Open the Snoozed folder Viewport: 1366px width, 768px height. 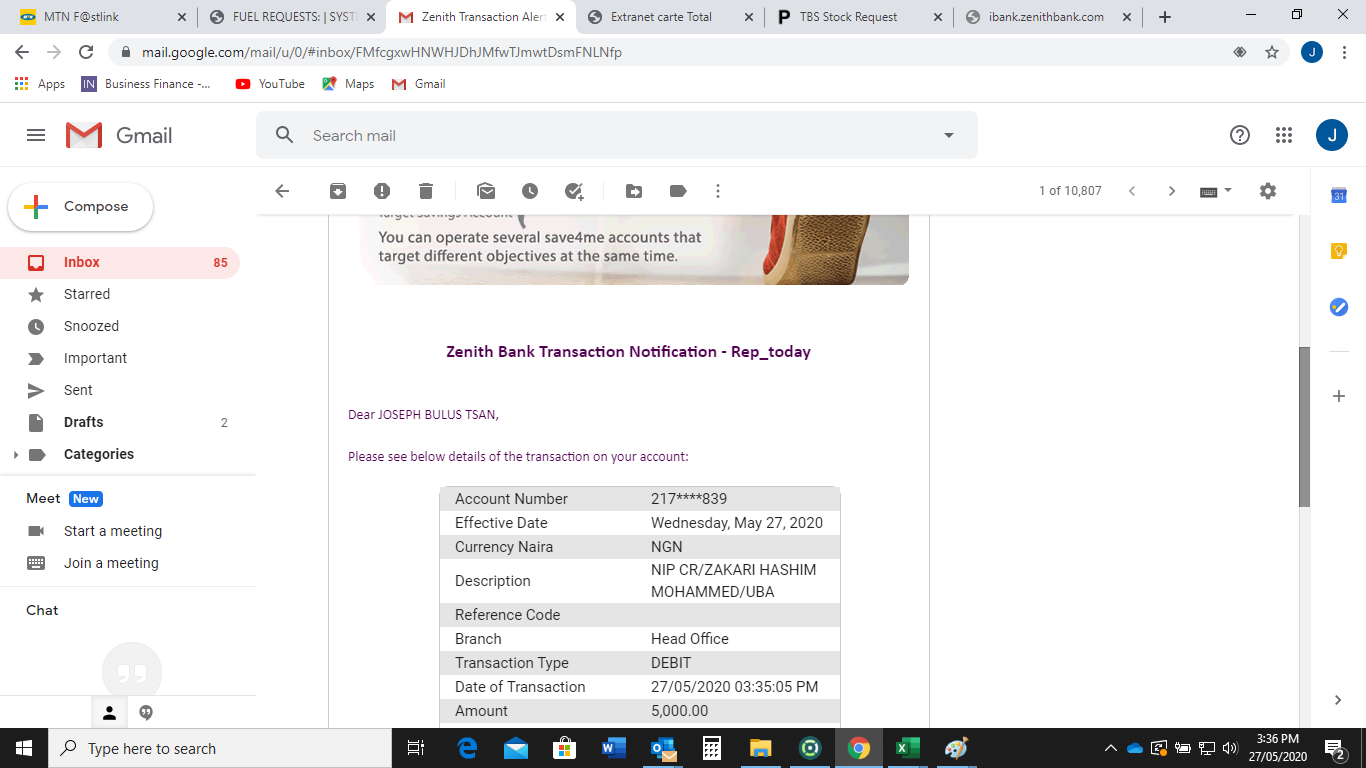point(120,327)
